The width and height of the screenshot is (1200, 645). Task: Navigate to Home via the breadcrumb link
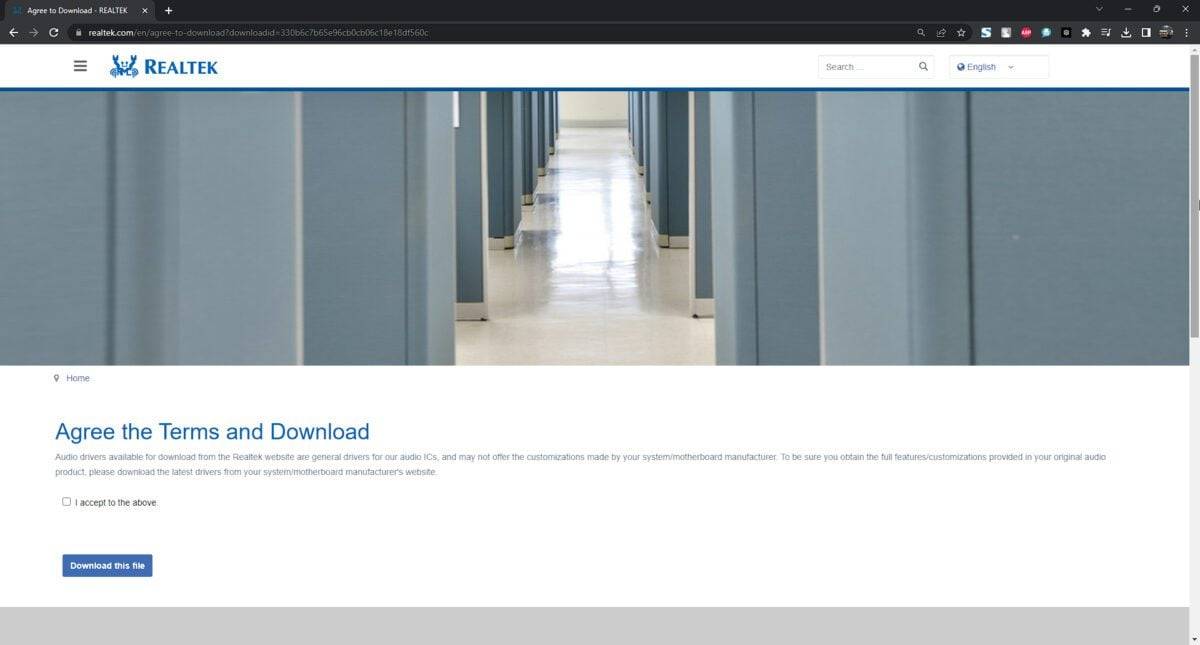[x=77, y=377]
